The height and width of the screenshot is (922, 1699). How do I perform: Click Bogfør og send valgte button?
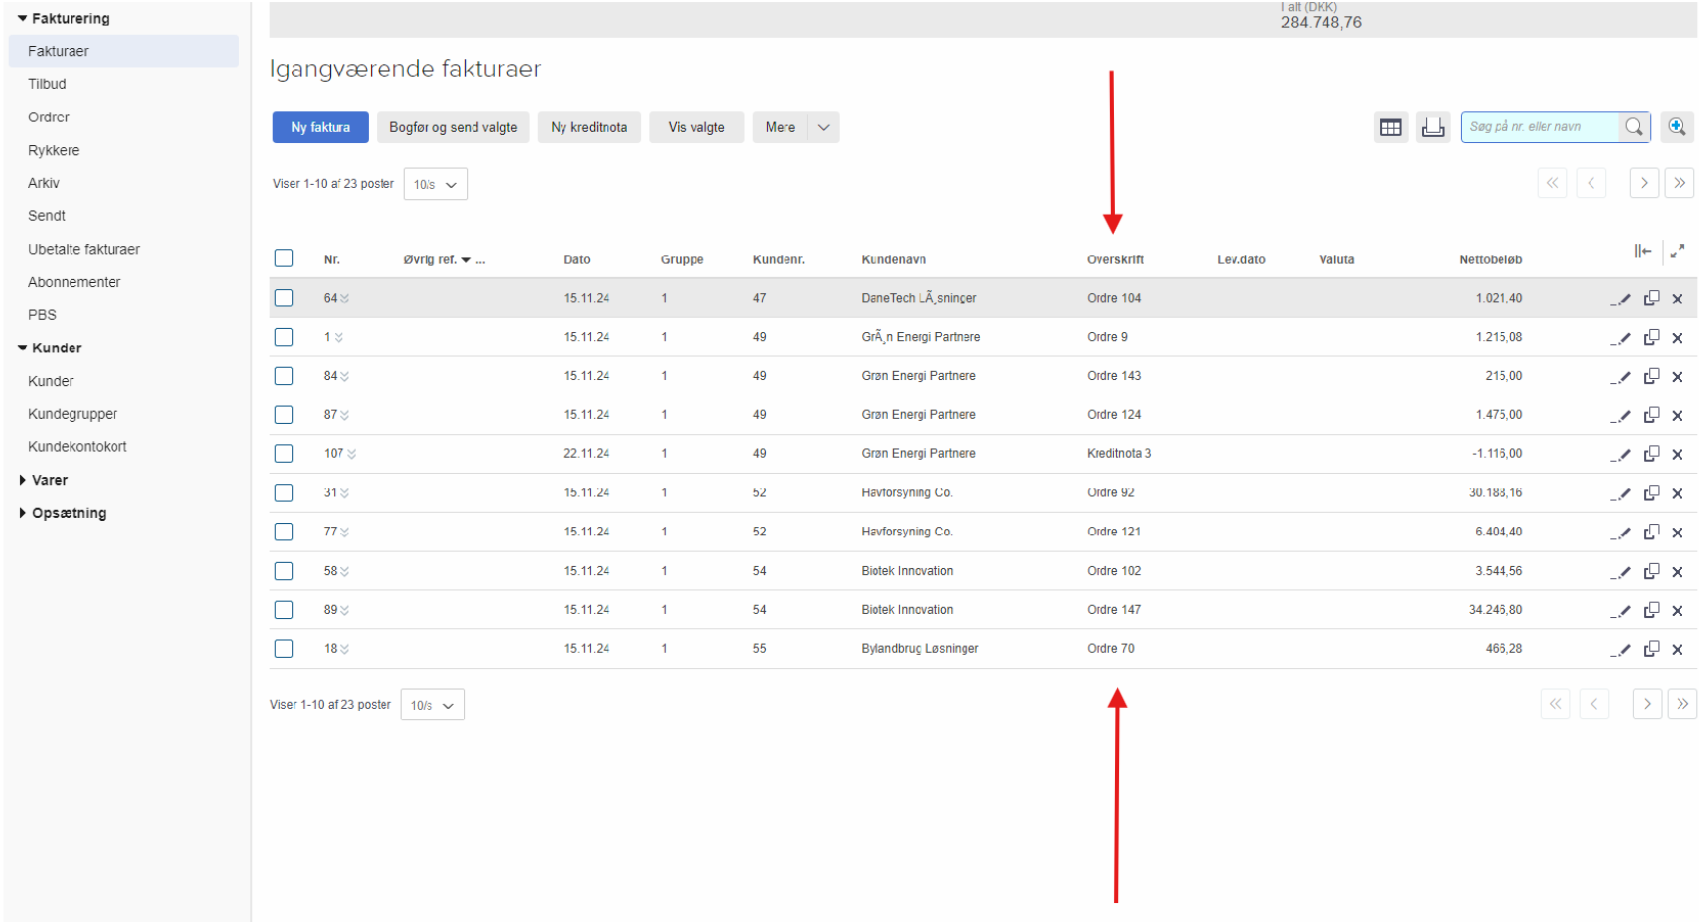coord(453,127)
